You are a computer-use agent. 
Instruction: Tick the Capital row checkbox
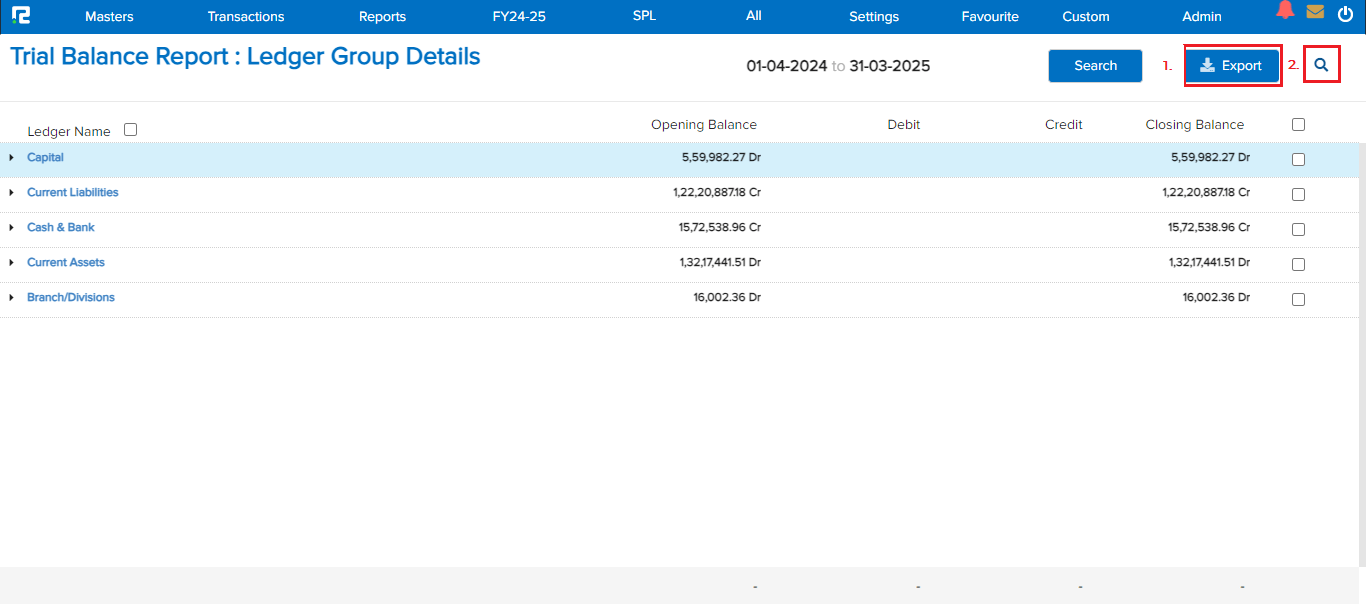[1298, 159]
